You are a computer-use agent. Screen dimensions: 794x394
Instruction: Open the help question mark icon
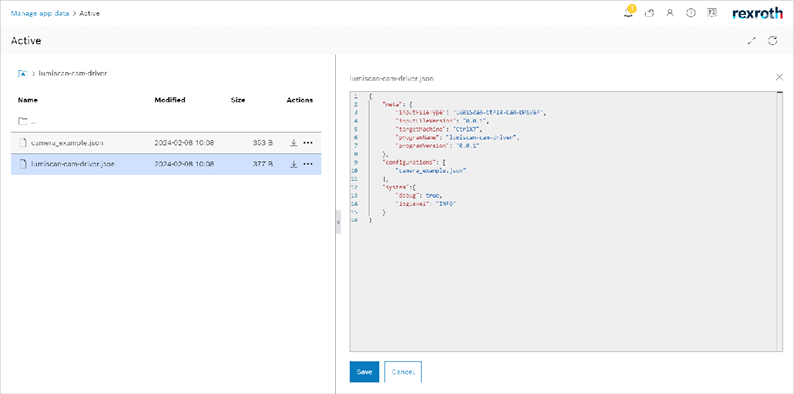691,13
